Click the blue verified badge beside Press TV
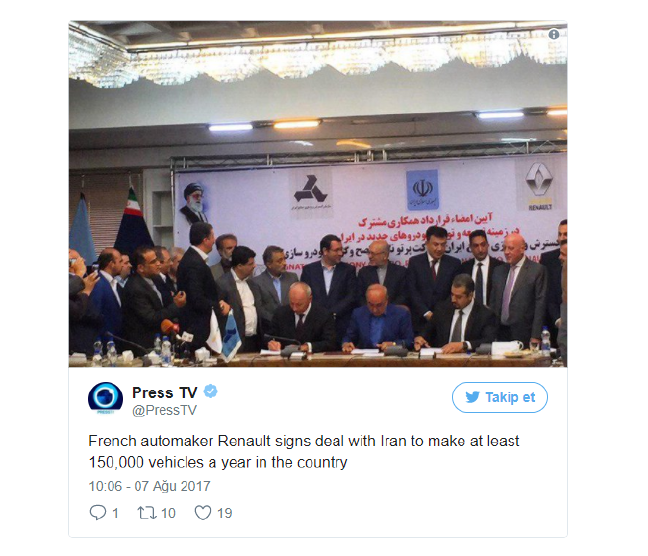Image resolution: width=648 pixels, height=556 pixels. pyautogui.click(x=211, y=391)
